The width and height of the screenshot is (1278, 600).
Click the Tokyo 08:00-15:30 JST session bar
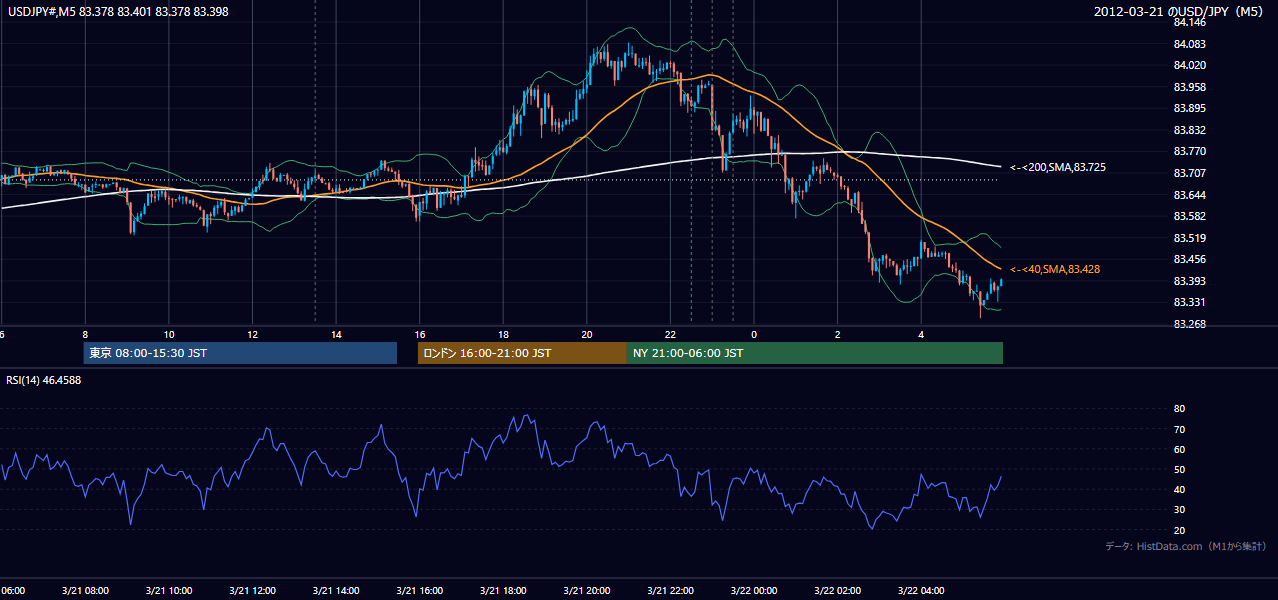tap(240, 353)
